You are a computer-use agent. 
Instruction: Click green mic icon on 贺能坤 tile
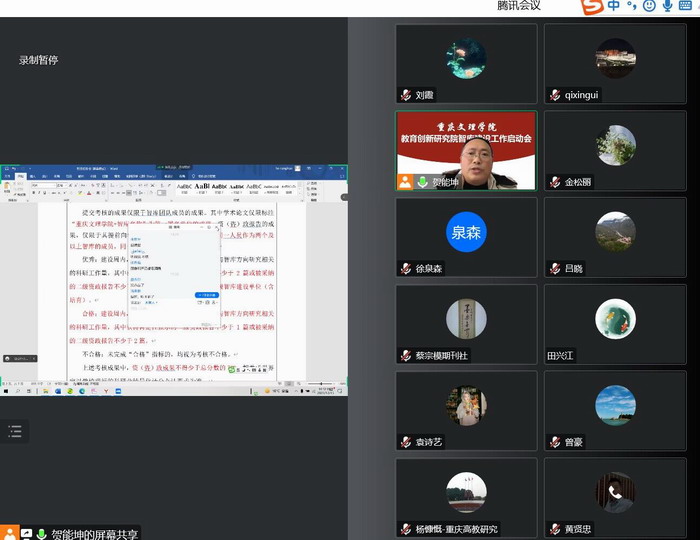422,182
